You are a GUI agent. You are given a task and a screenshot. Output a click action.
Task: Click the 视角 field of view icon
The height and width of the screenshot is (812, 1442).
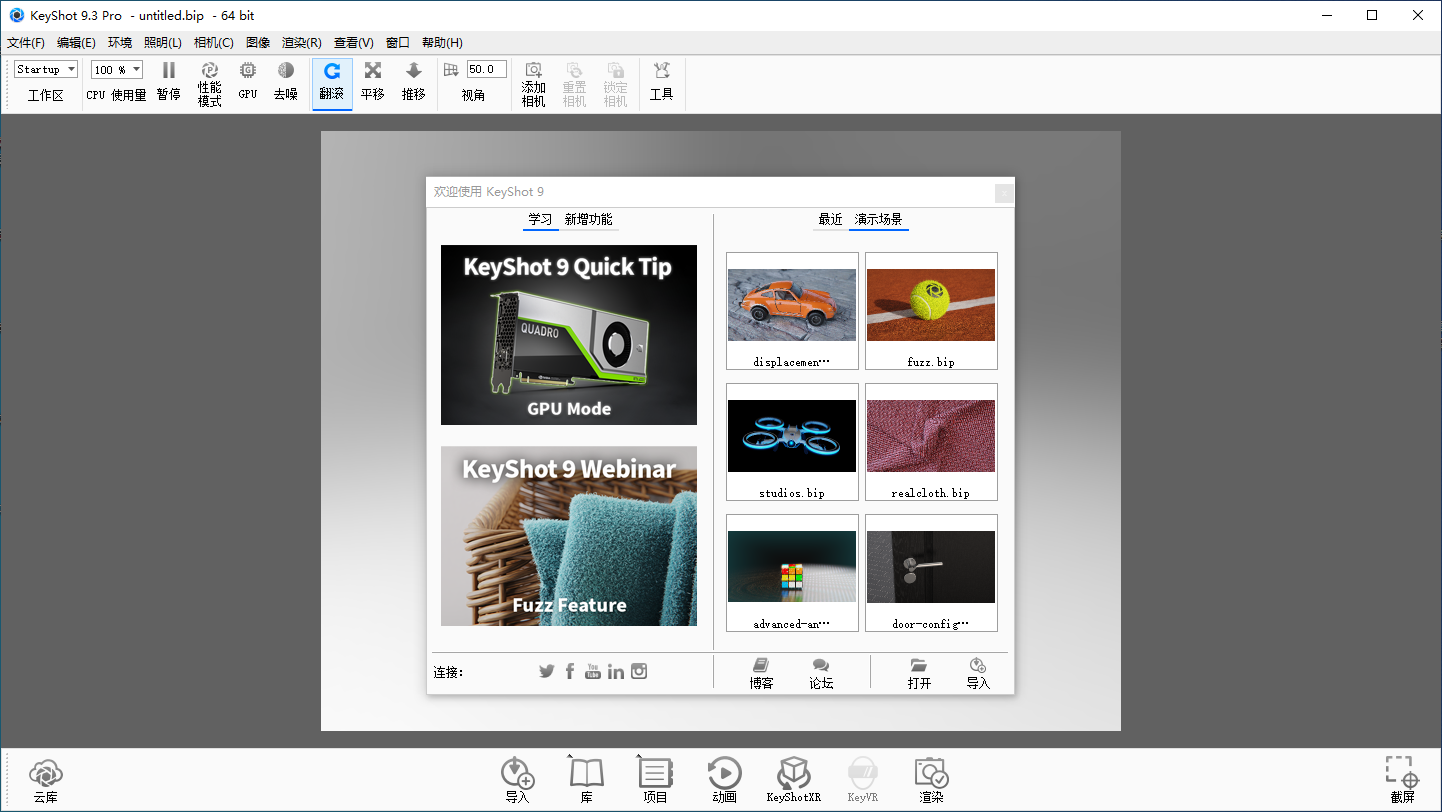[x=451, y=70]
